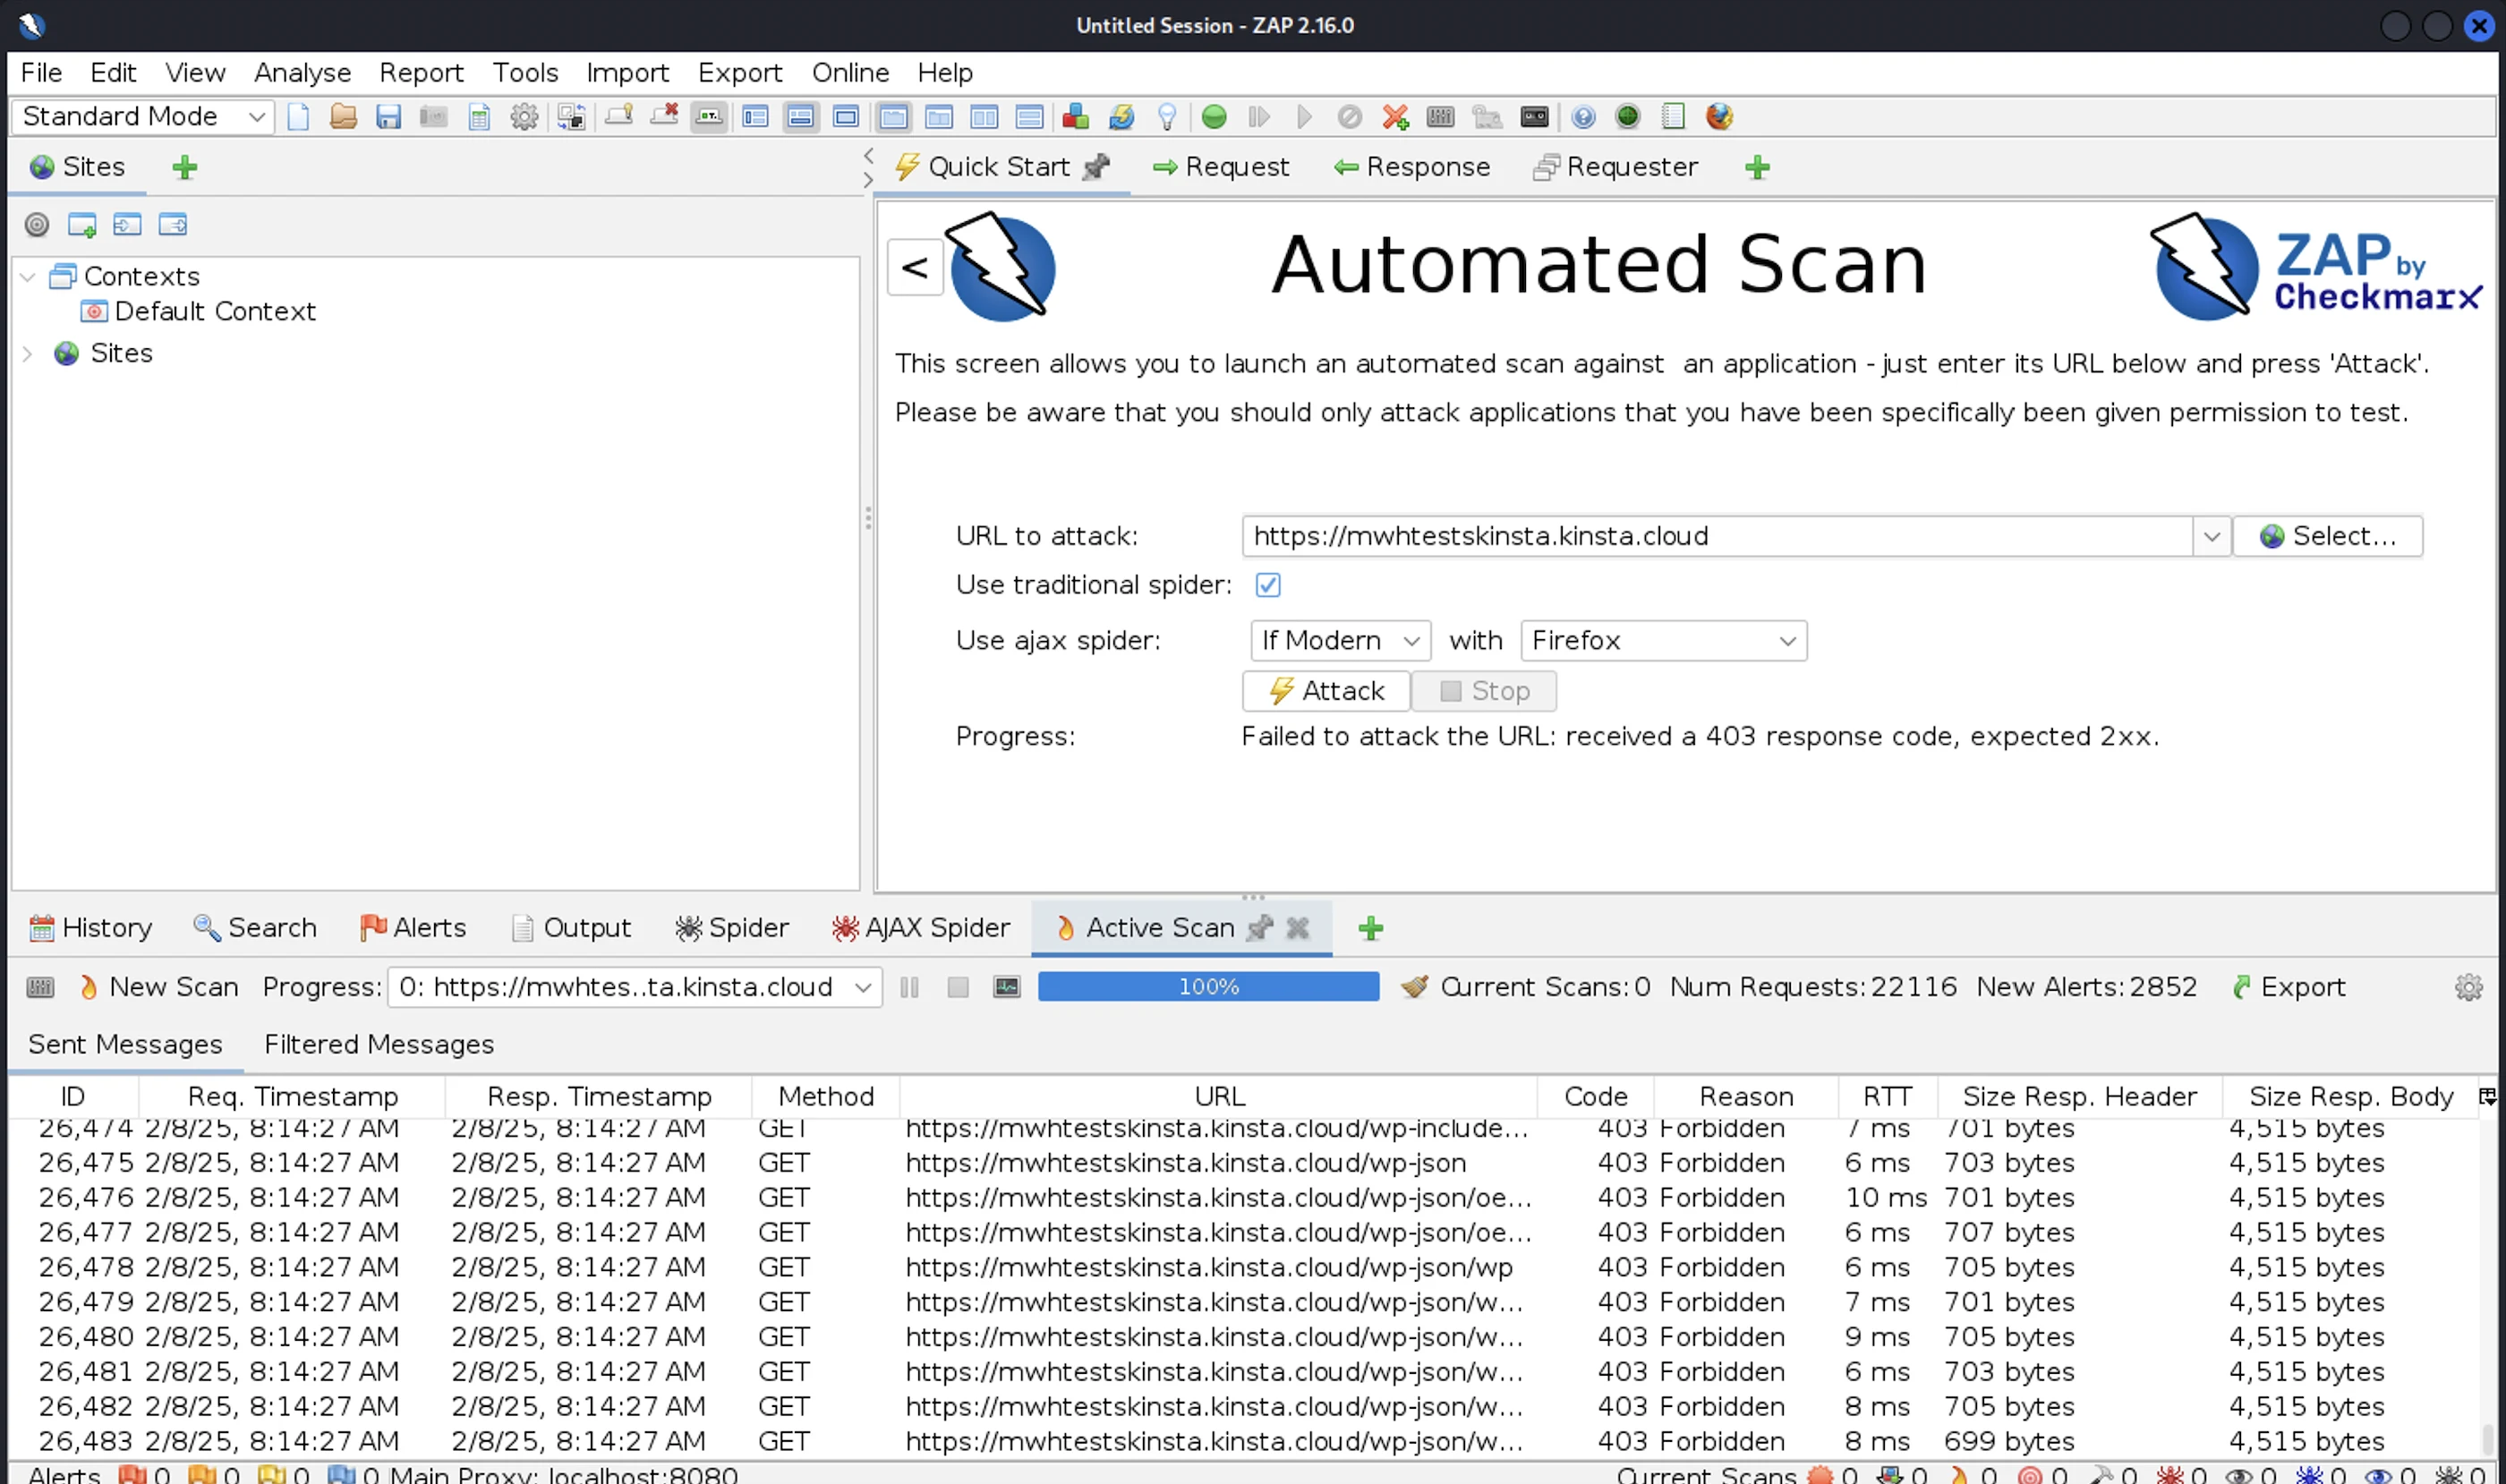The height and width of the screenshot is (1484, 2506).
Task: Open Options via toolbar gear icon
Action: pyautogui.click(x=524, y=117)
